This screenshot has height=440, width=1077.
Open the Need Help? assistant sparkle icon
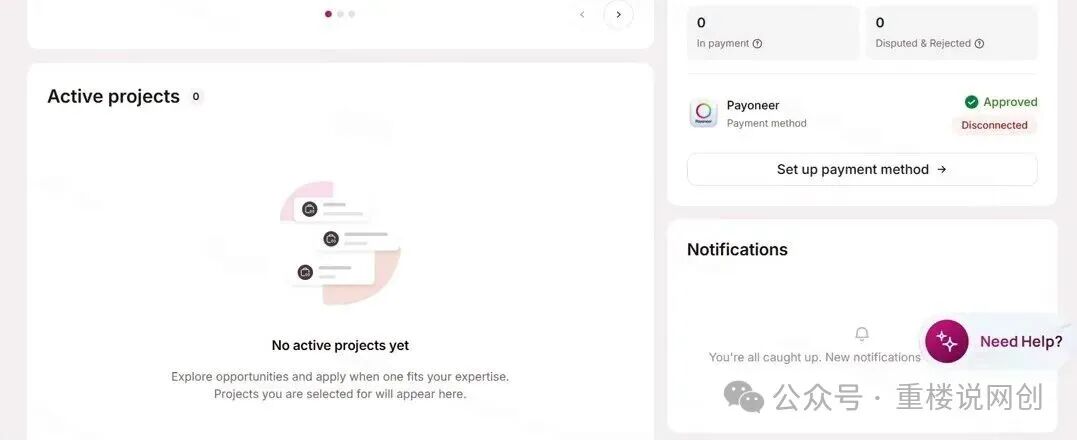(946, 341)
